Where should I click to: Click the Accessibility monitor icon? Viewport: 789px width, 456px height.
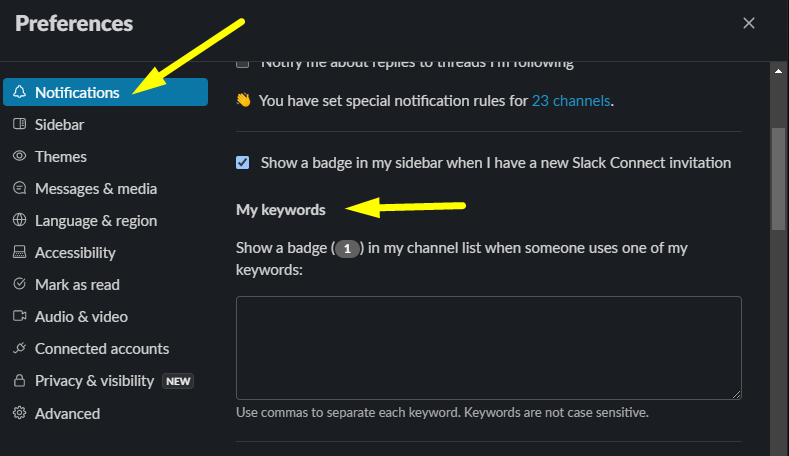click(19, 253)
